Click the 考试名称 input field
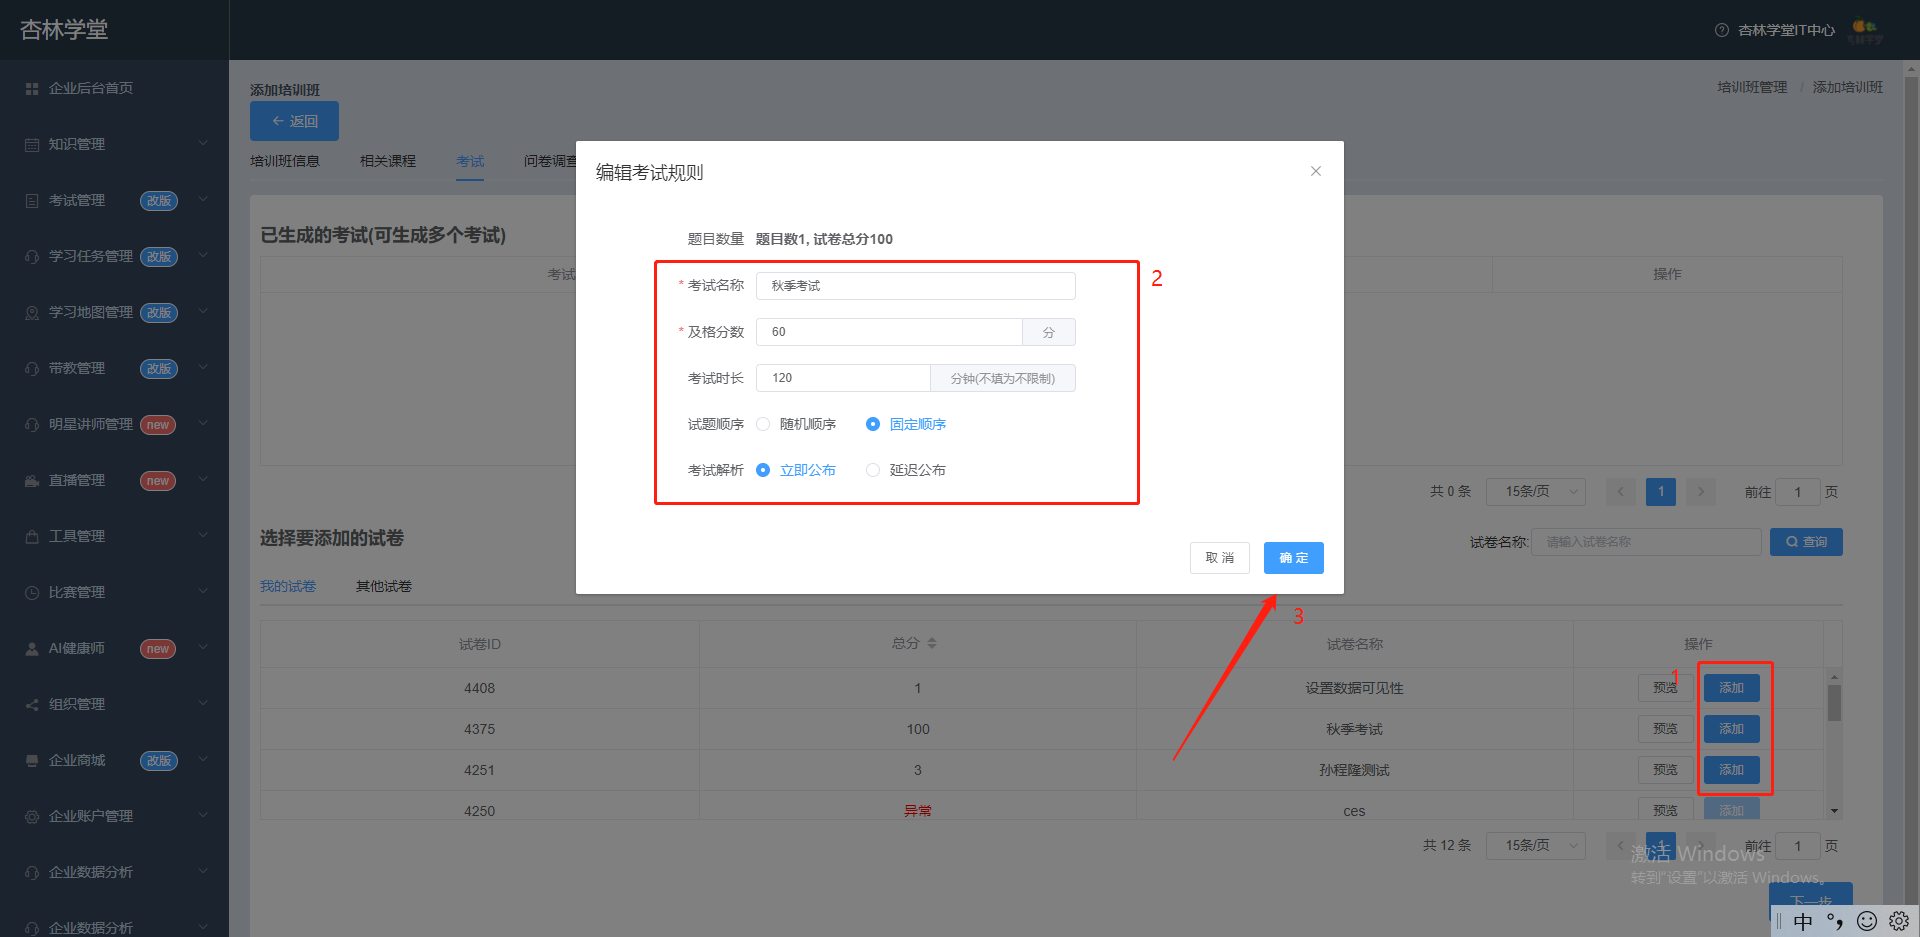 916,286
